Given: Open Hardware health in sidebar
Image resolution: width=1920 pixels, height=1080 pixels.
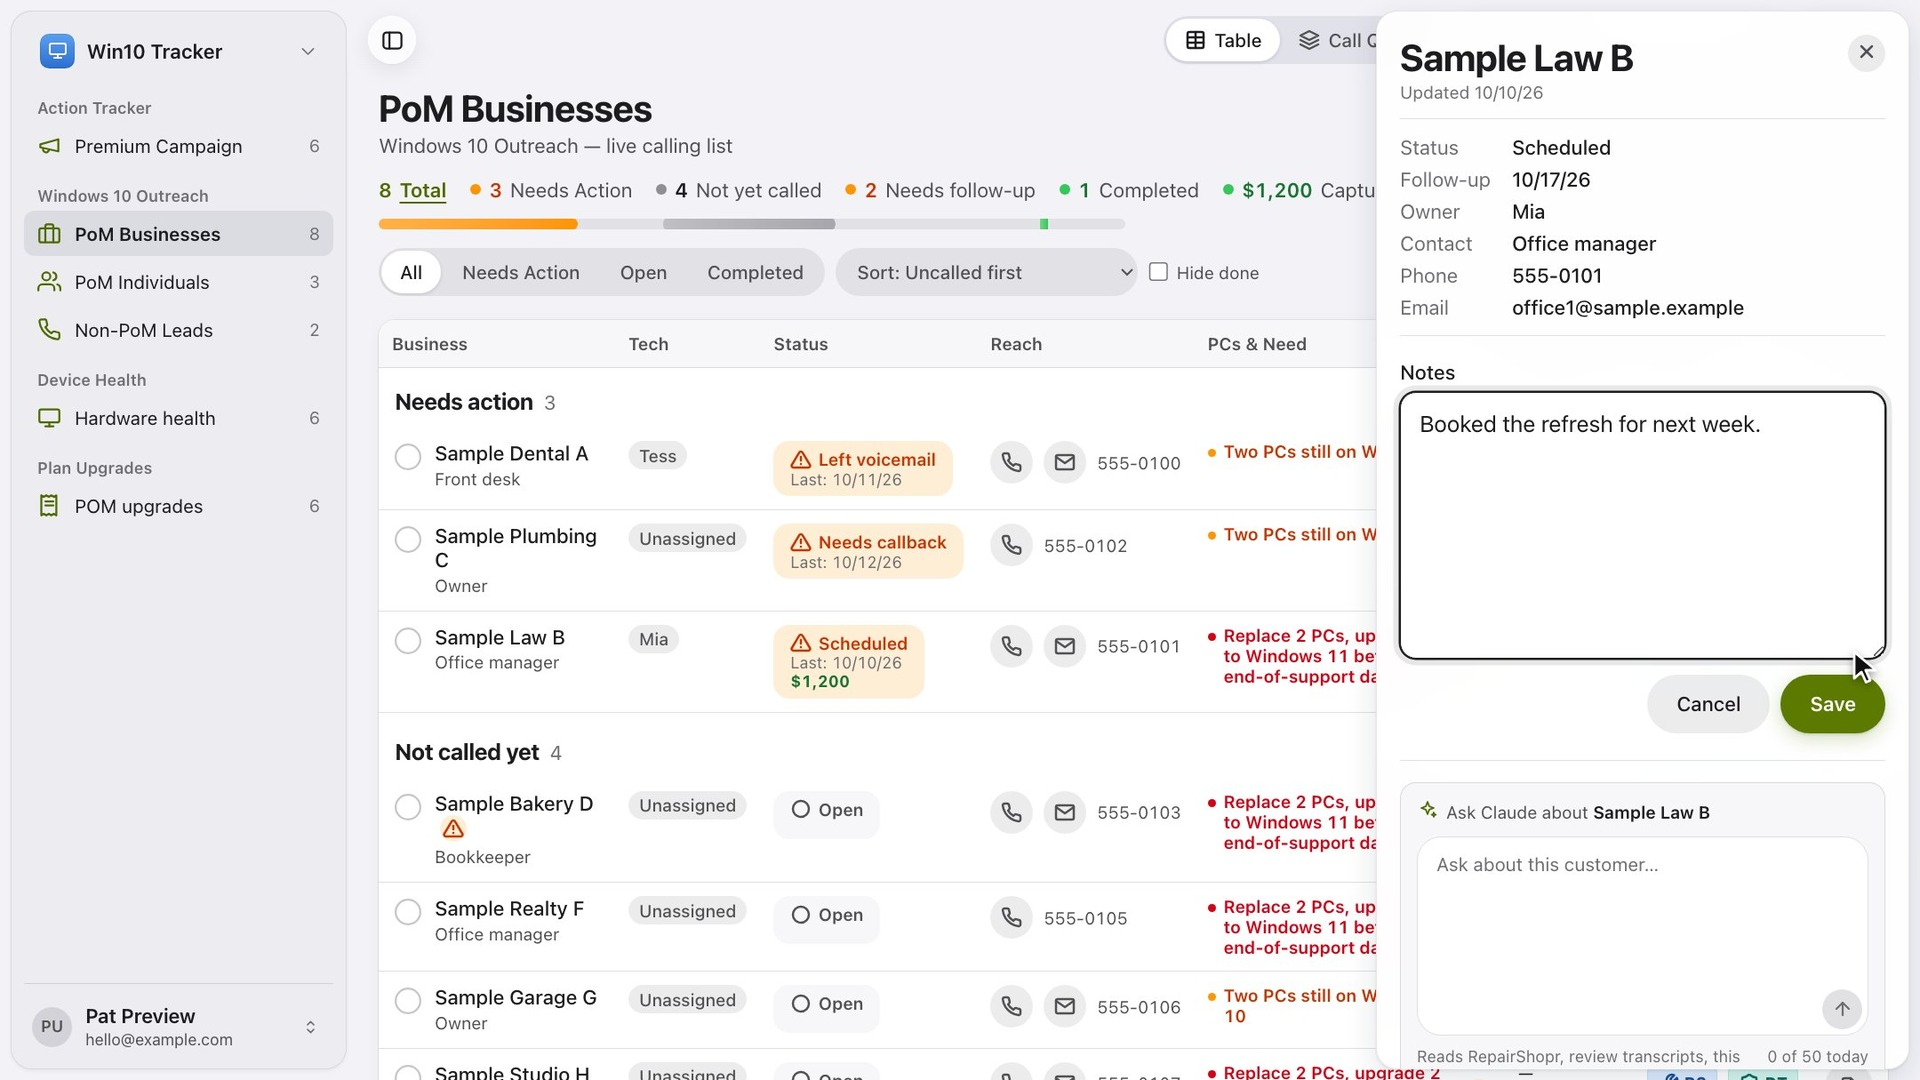Looking at the screenshot, I should (x=178, y=418).
